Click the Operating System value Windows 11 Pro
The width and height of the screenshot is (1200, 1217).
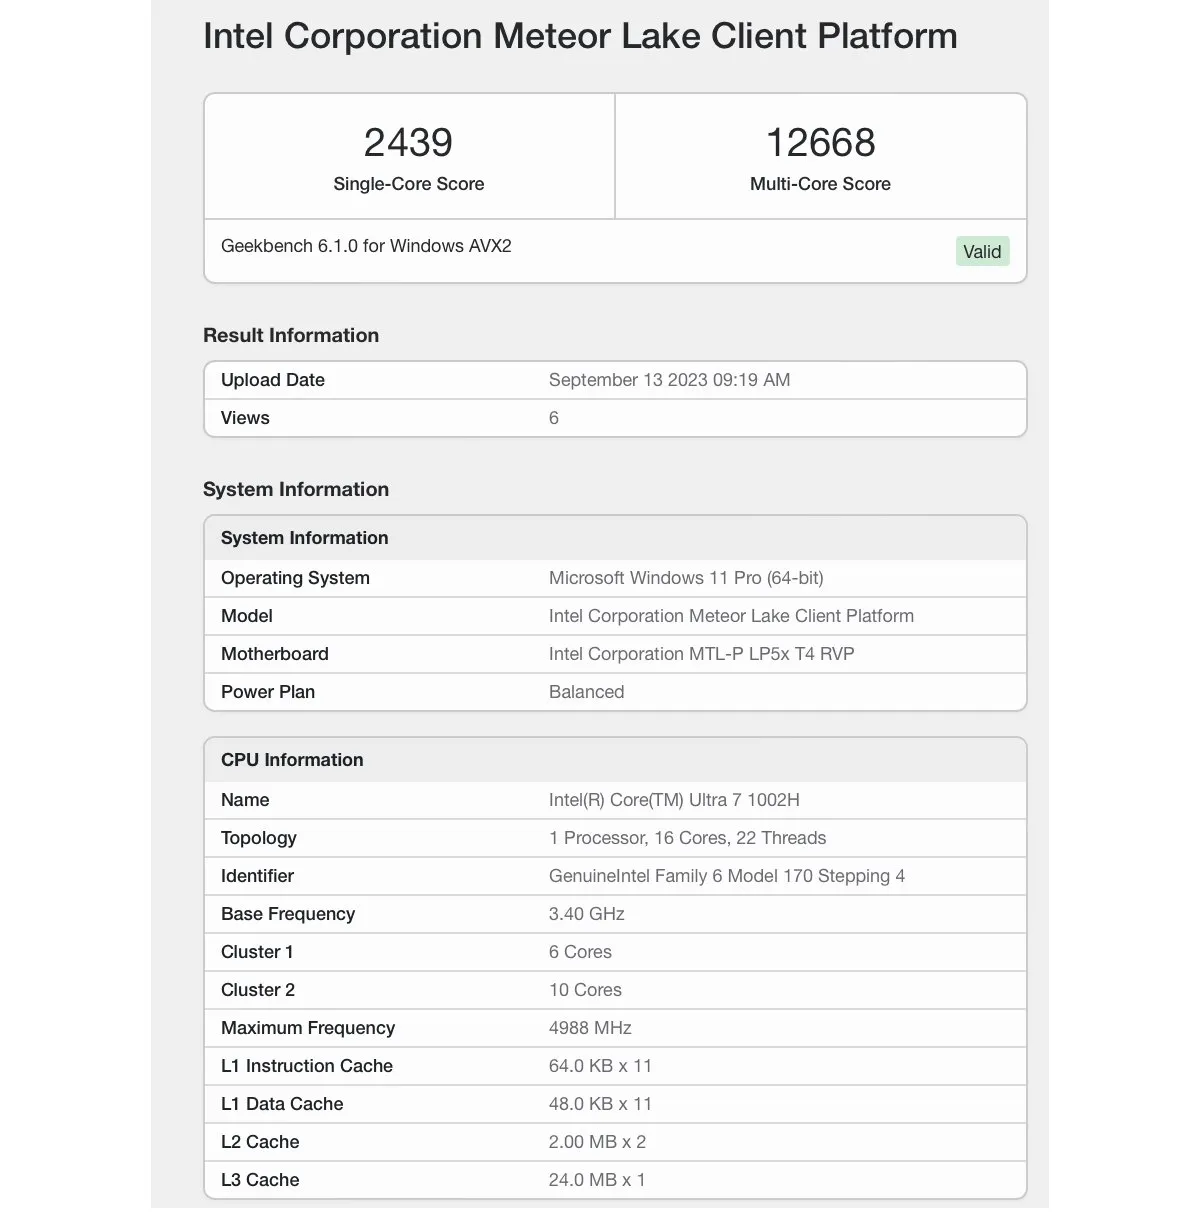pos(686,578)
